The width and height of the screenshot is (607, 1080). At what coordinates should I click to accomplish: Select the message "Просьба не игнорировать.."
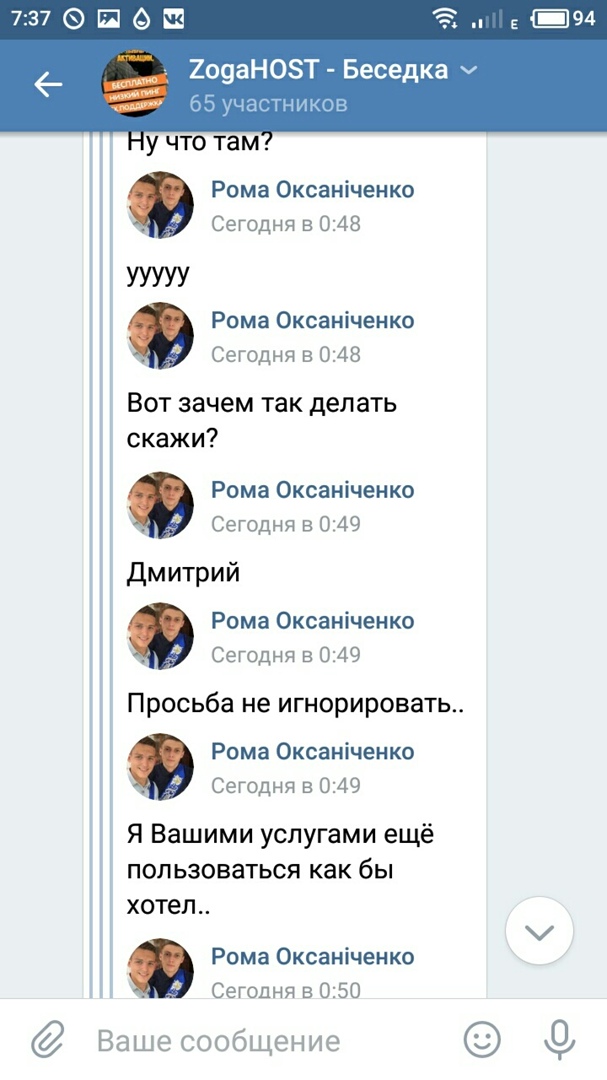pos(296,703)
